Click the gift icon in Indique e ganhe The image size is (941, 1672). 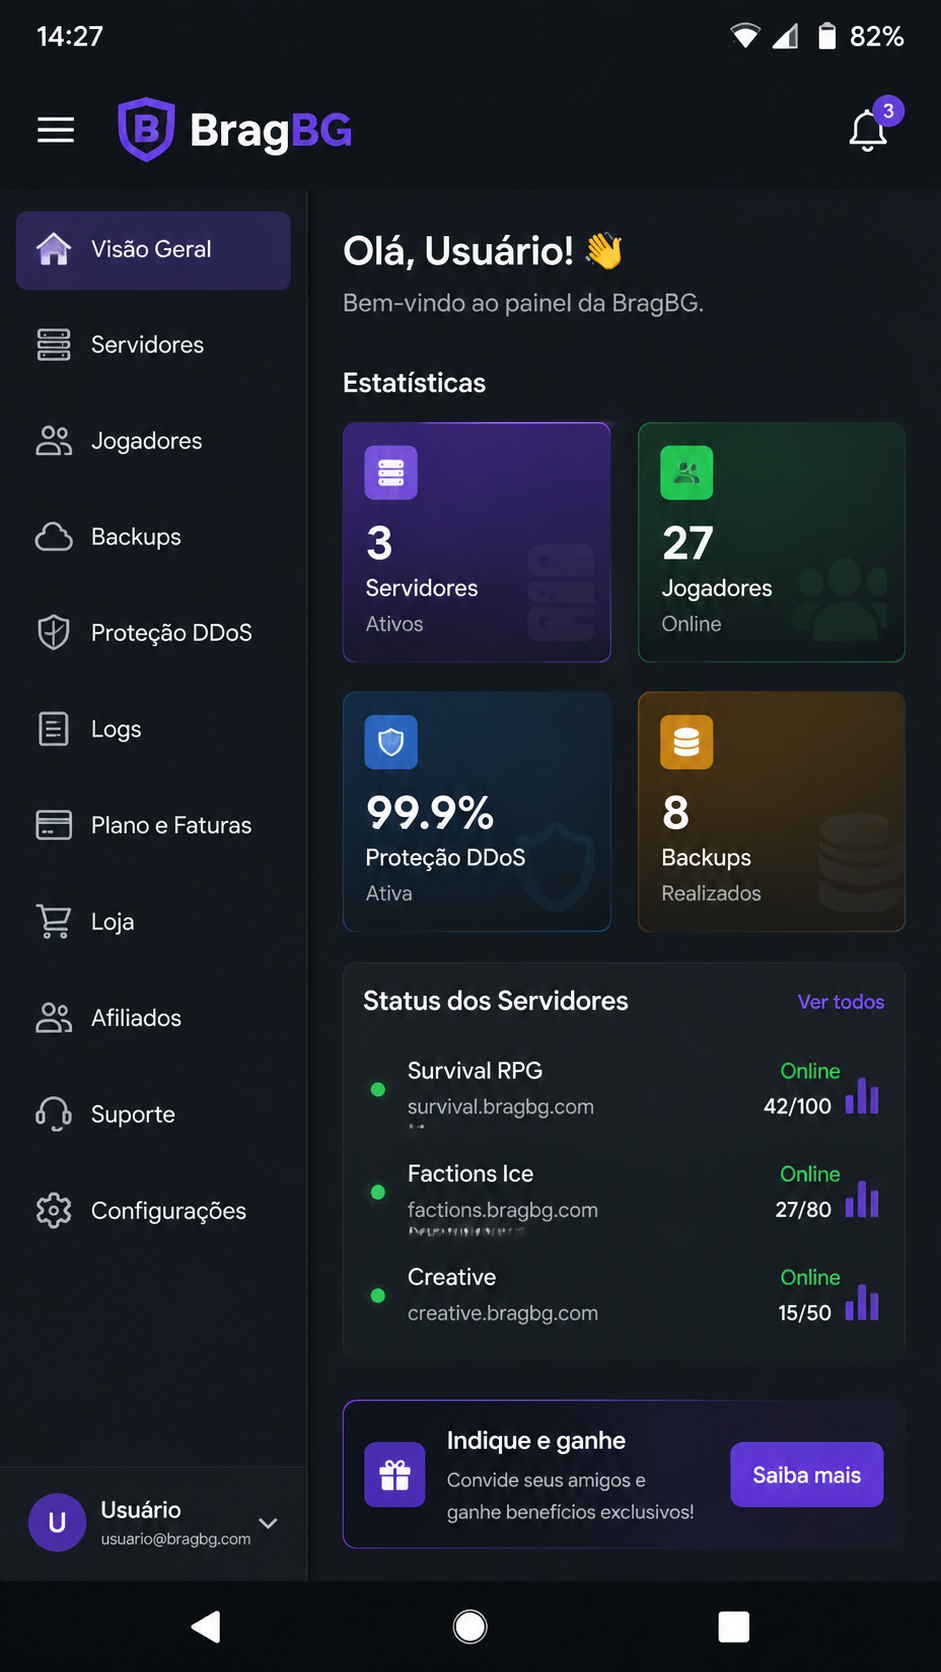click(395, 1475)
